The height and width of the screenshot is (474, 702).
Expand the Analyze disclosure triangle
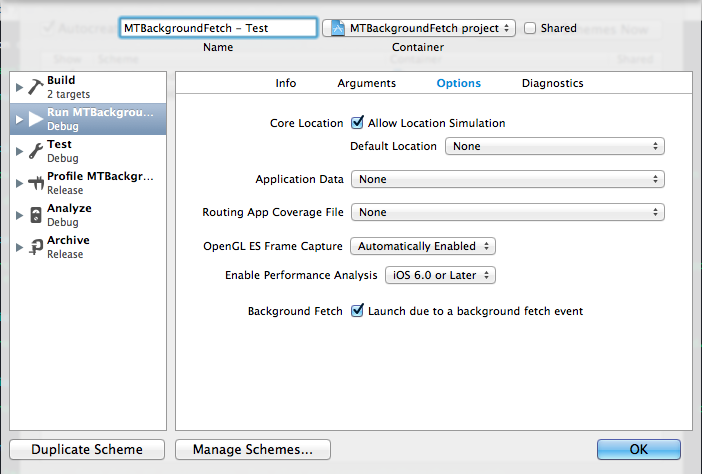coord(19,215)
